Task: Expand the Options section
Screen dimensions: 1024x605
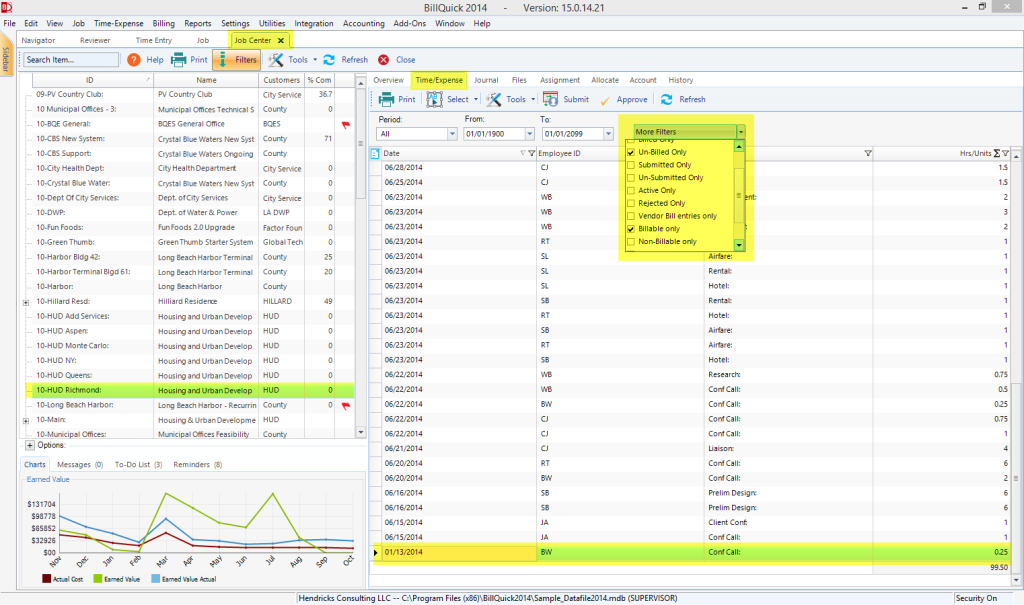Action: point(30,446)
